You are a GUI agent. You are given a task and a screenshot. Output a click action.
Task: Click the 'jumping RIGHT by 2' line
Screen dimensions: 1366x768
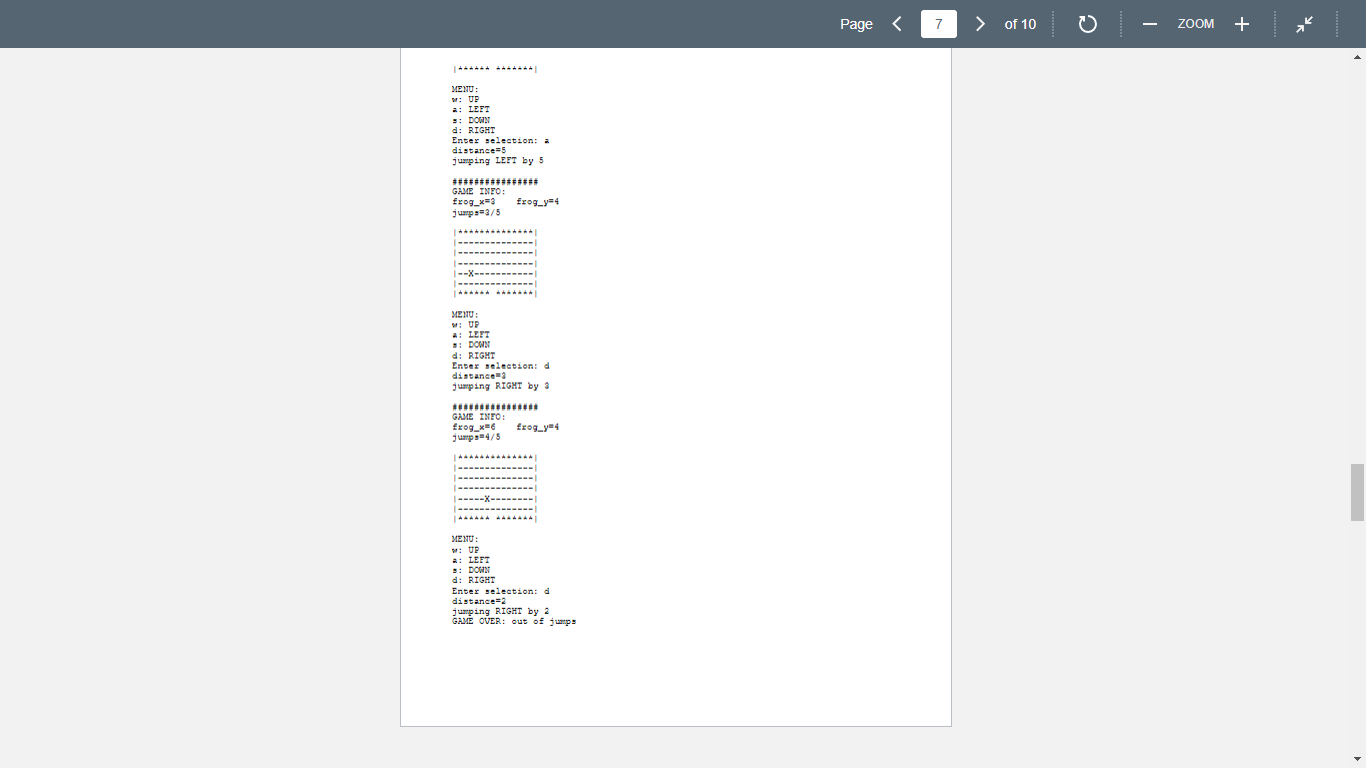501,611
